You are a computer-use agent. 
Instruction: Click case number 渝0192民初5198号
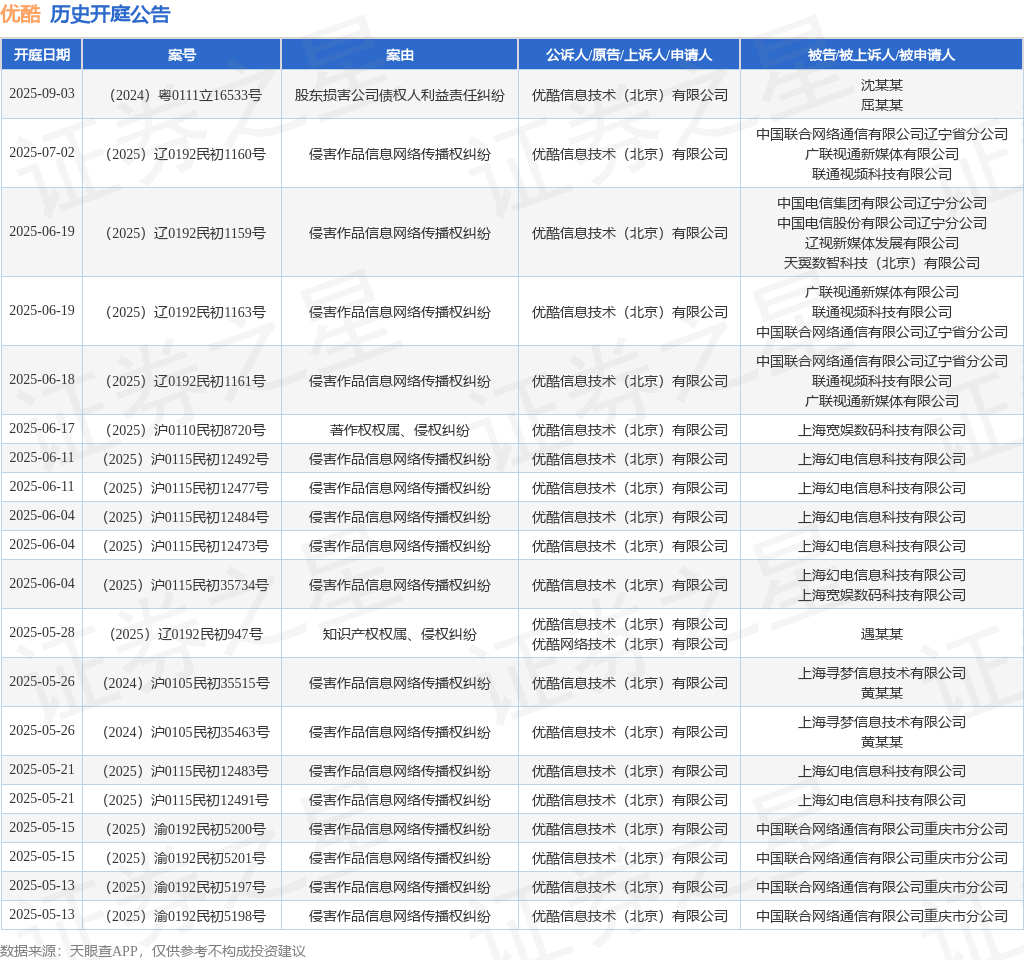(185, 916)
